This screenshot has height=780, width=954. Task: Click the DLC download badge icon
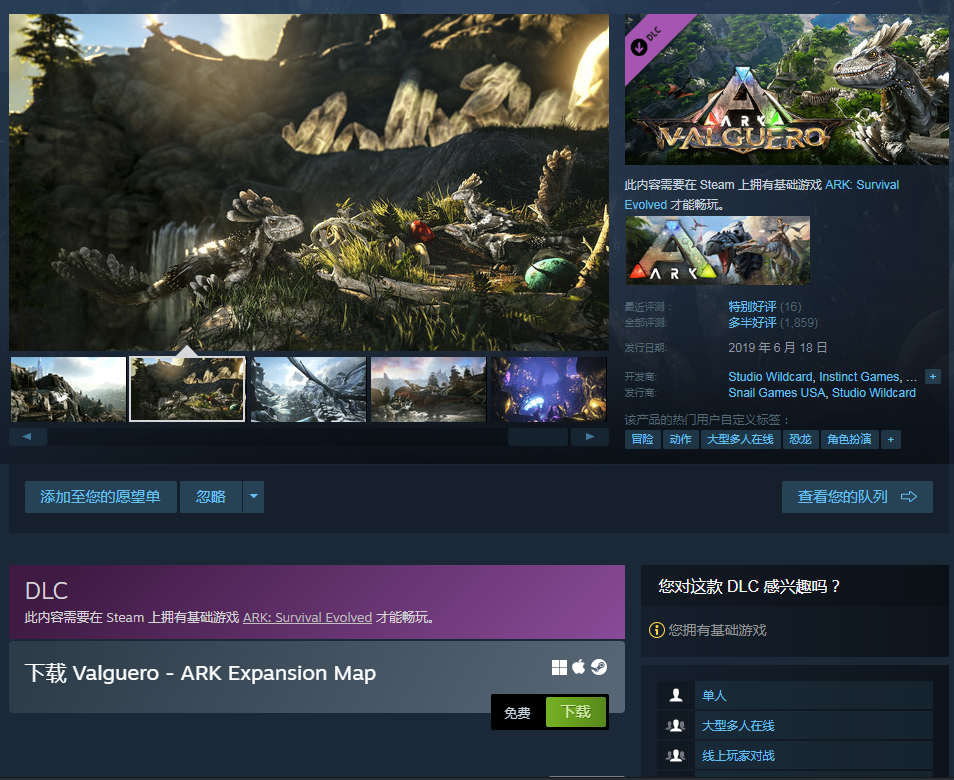[639, 47]
